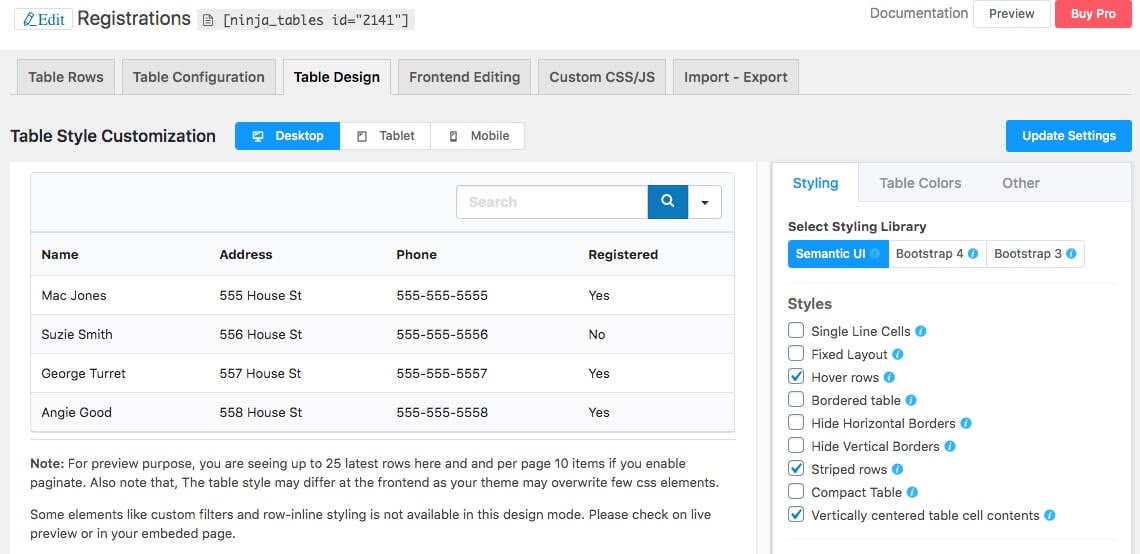This screenshot has width=1140, height=554.
Task: Open search filter dropdown caret
Action: (705, 202)
